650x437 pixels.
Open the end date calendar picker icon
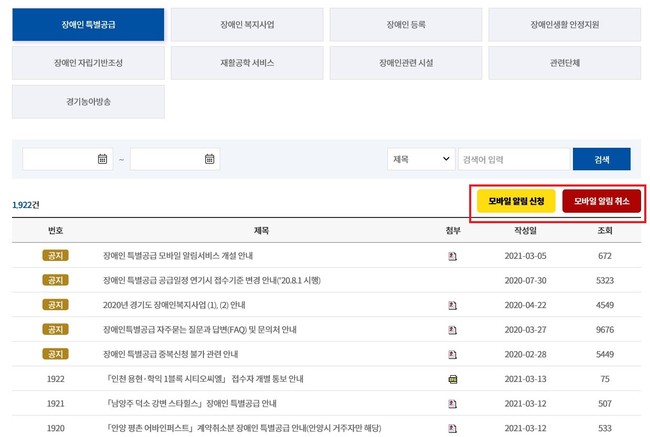(x=210, y=159)
